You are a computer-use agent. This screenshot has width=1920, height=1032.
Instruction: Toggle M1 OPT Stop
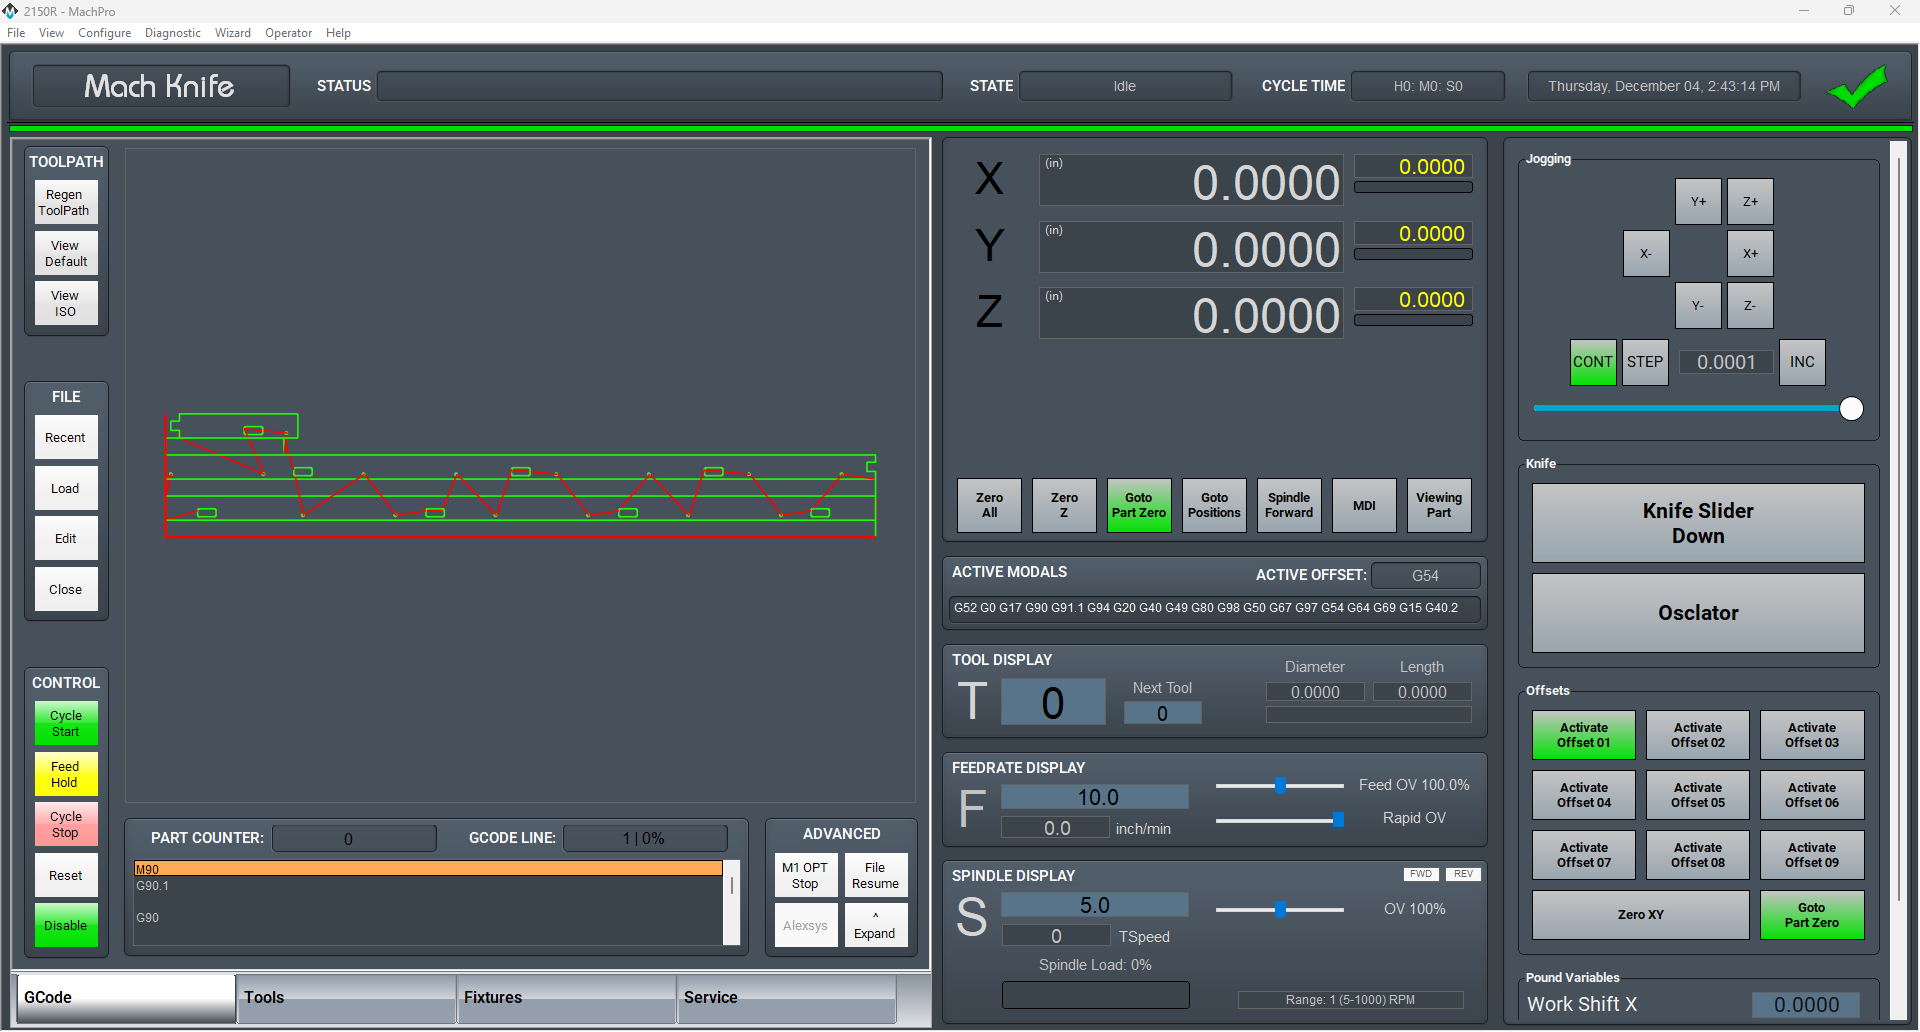805,876
